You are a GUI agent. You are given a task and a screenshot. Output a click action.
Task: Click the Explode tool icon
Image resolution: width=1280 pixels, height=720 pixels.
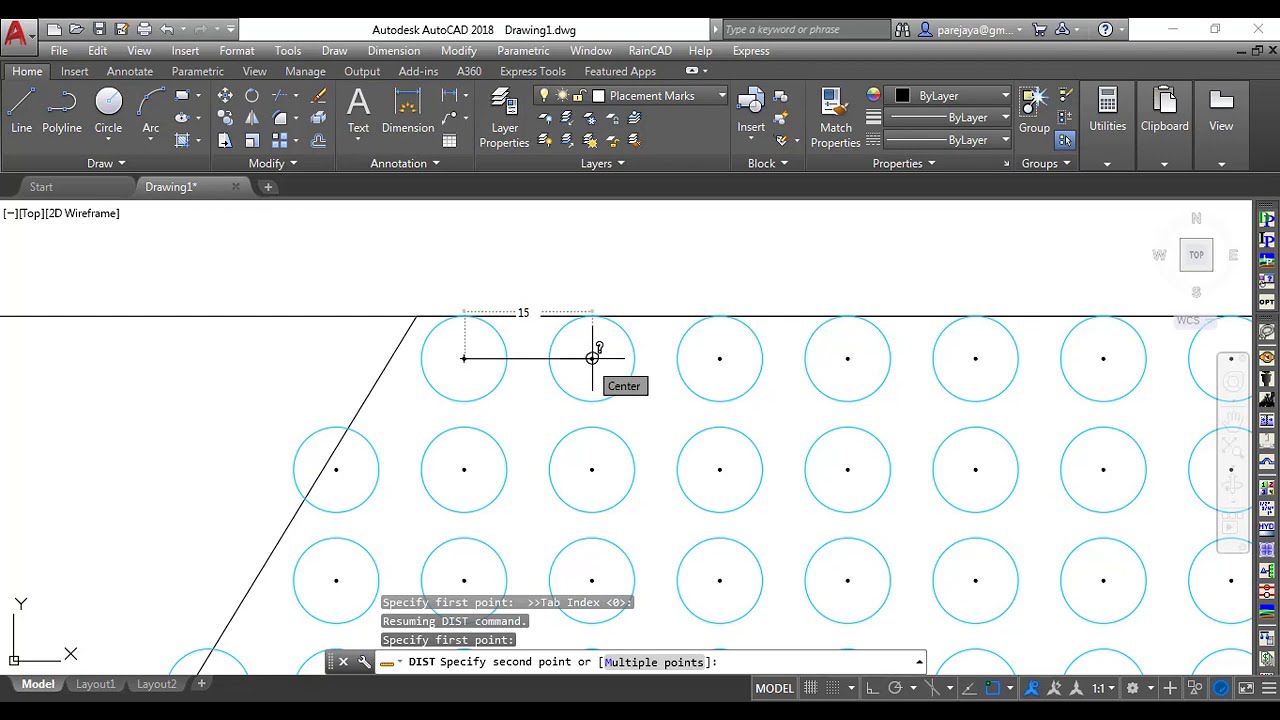point(319,118)
